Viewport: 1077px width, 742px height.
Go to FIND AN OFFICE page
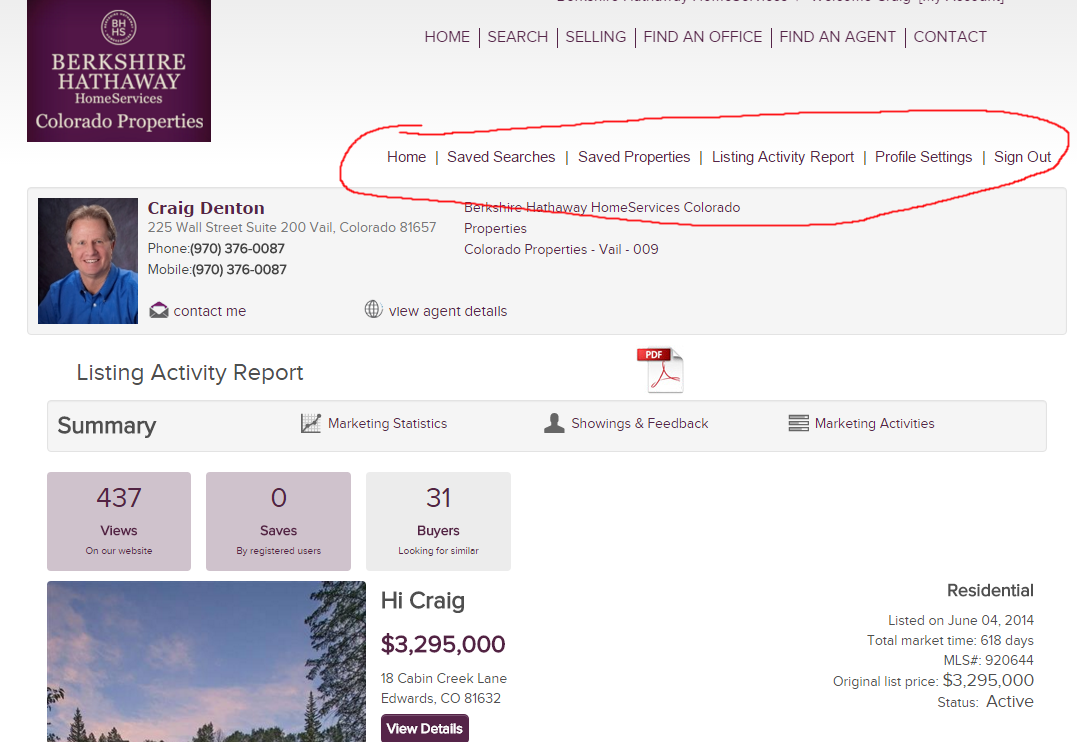point(703,37)
